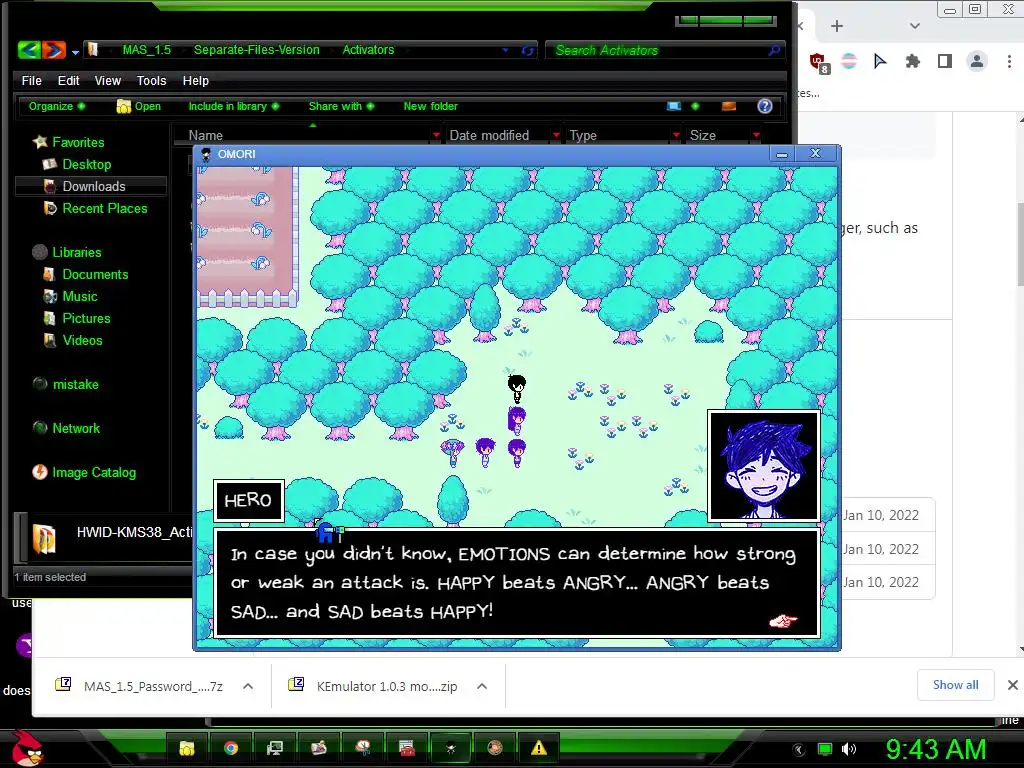Open Type column filter arrow
Image resolution: width=1024 pixels, height=768 pixels.
click(x=676, y=135)
